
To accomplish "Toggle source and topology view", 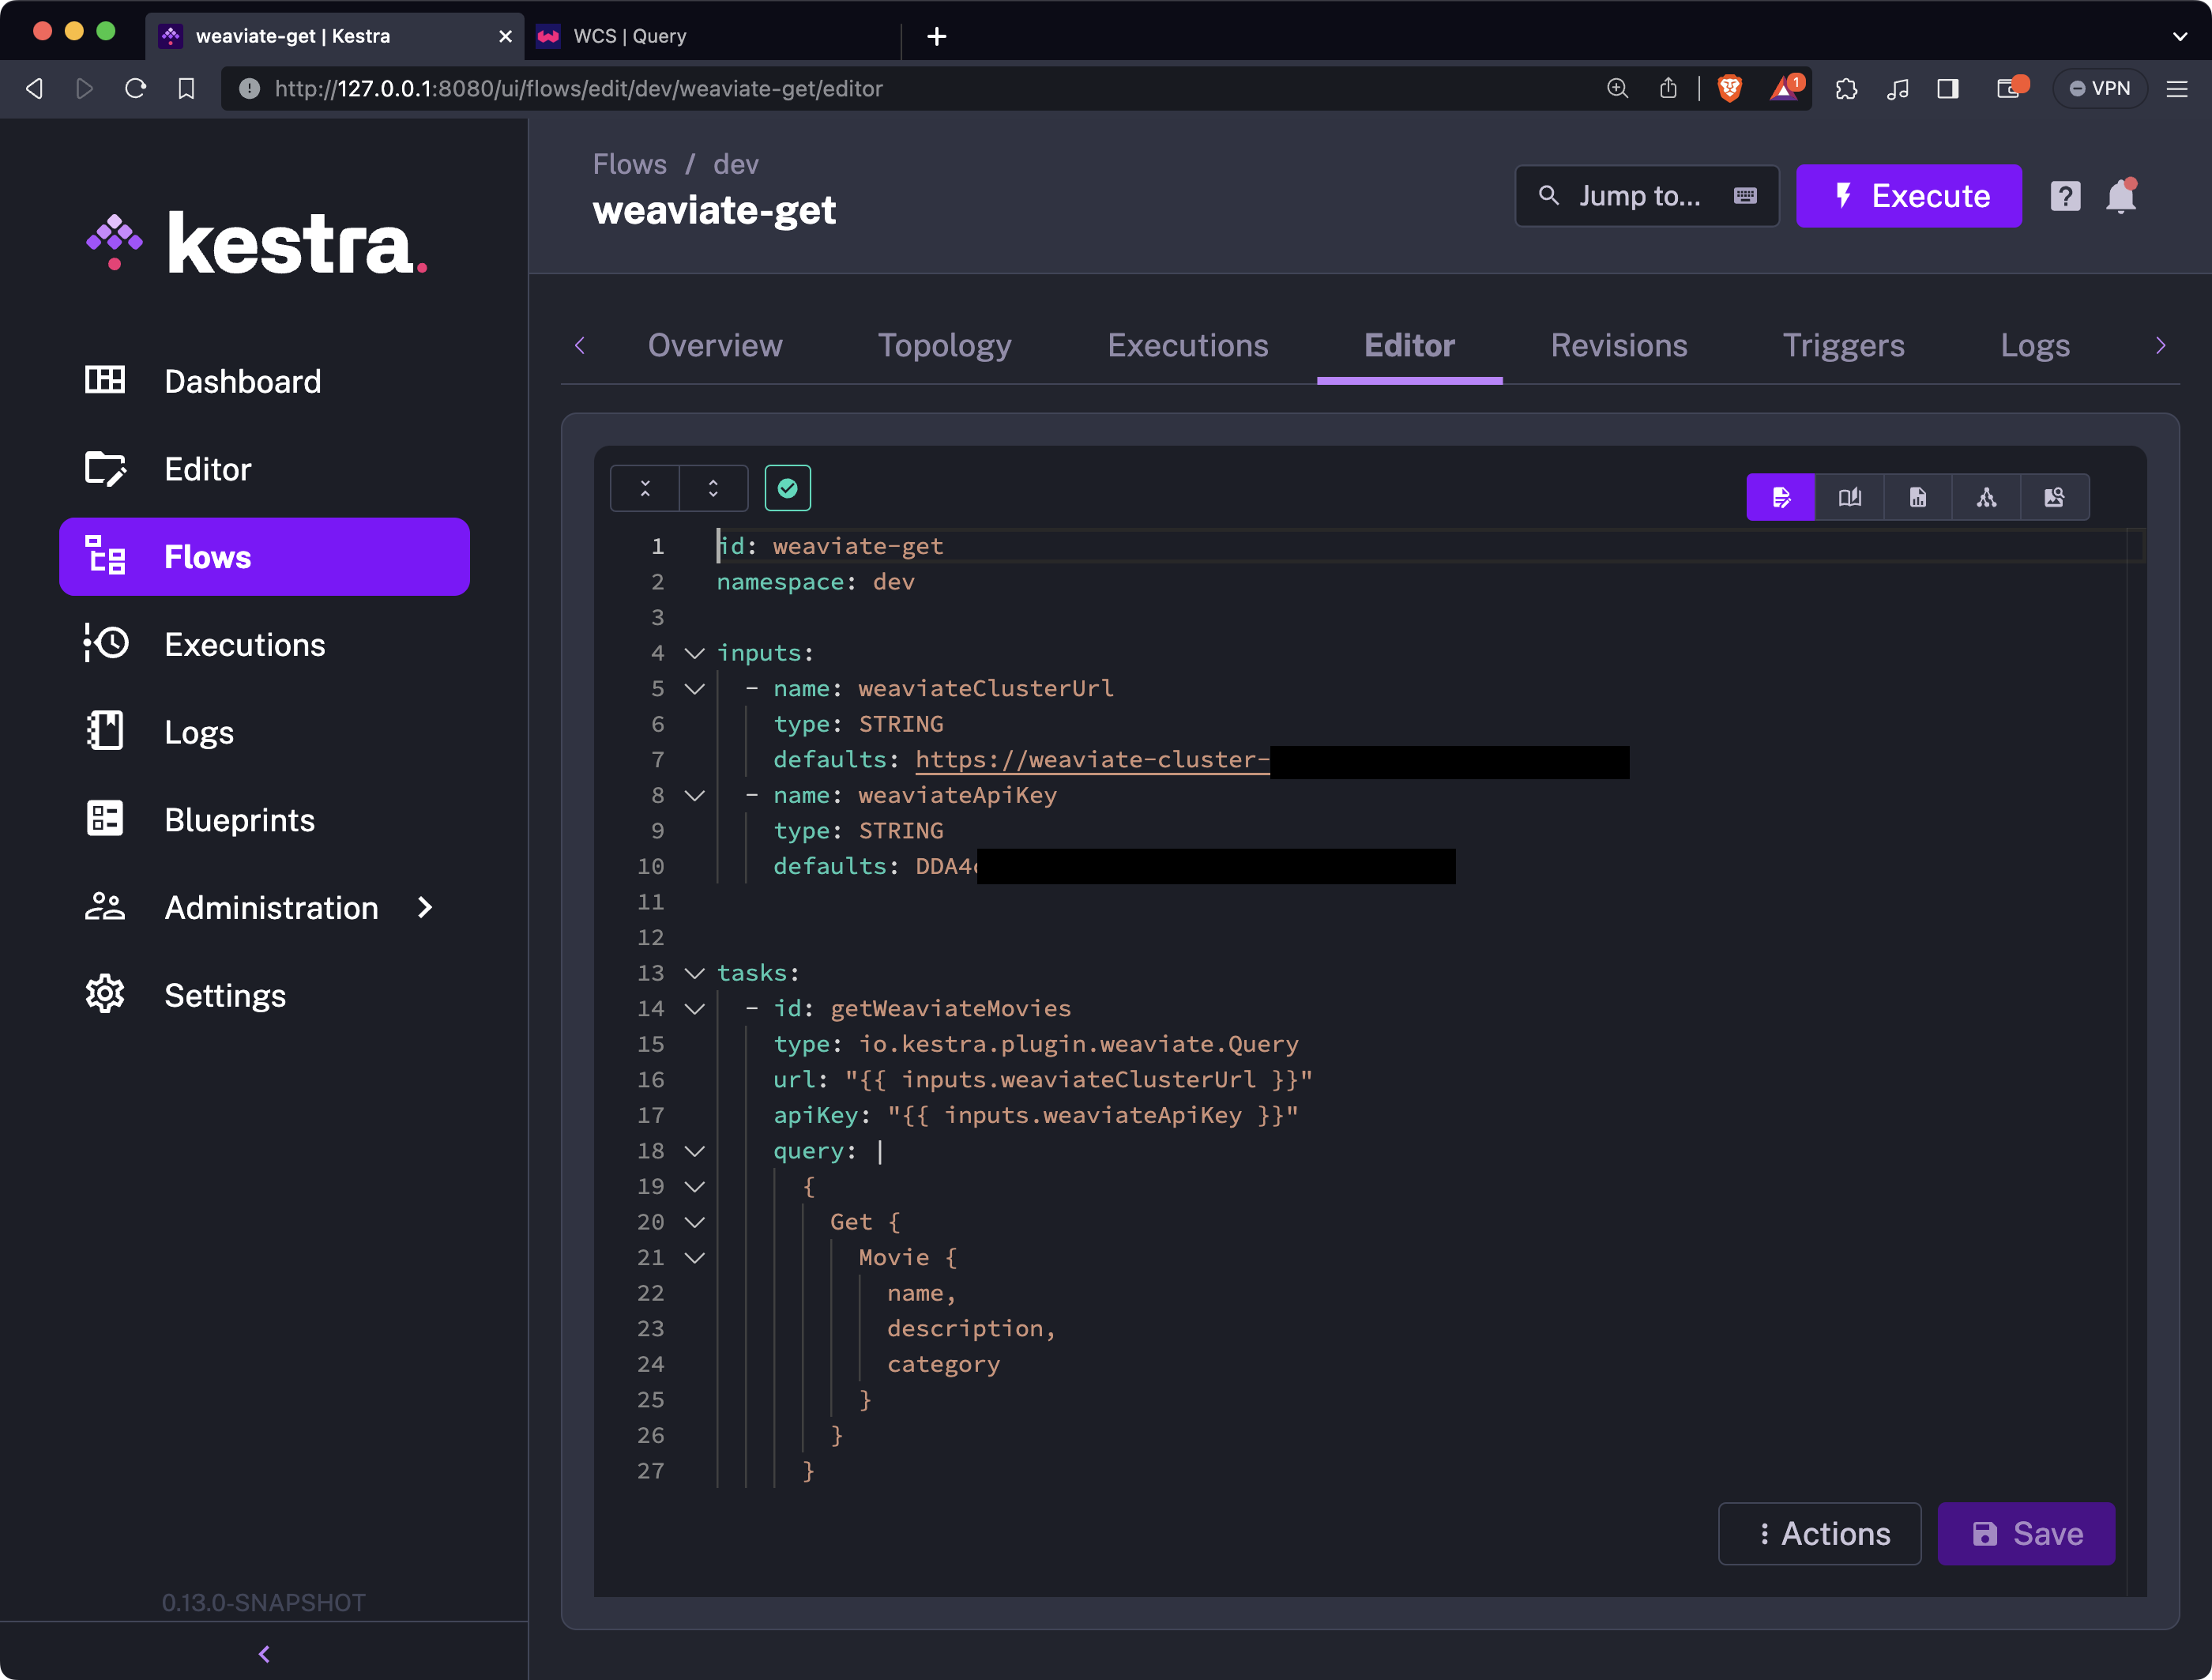I will (1917, 497).
